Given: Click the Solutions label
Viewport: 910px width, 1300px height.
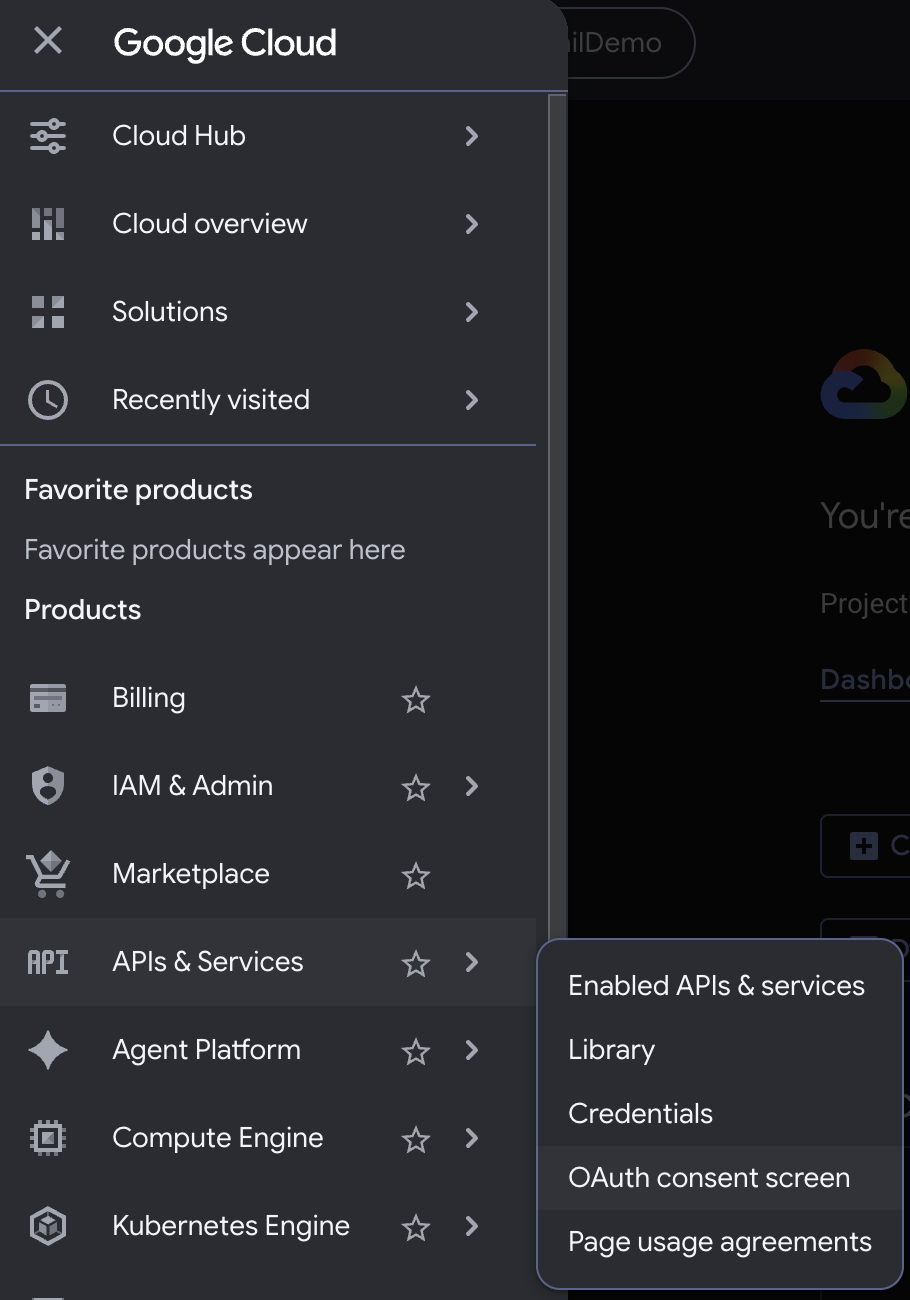Looking at the screenshot, I should (x=170, y=312).
